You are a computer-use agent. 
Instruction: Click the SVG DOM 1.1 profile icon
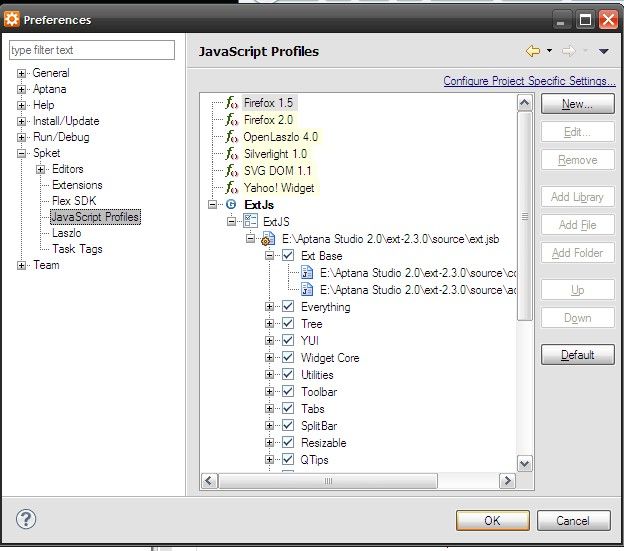point(231,171)
